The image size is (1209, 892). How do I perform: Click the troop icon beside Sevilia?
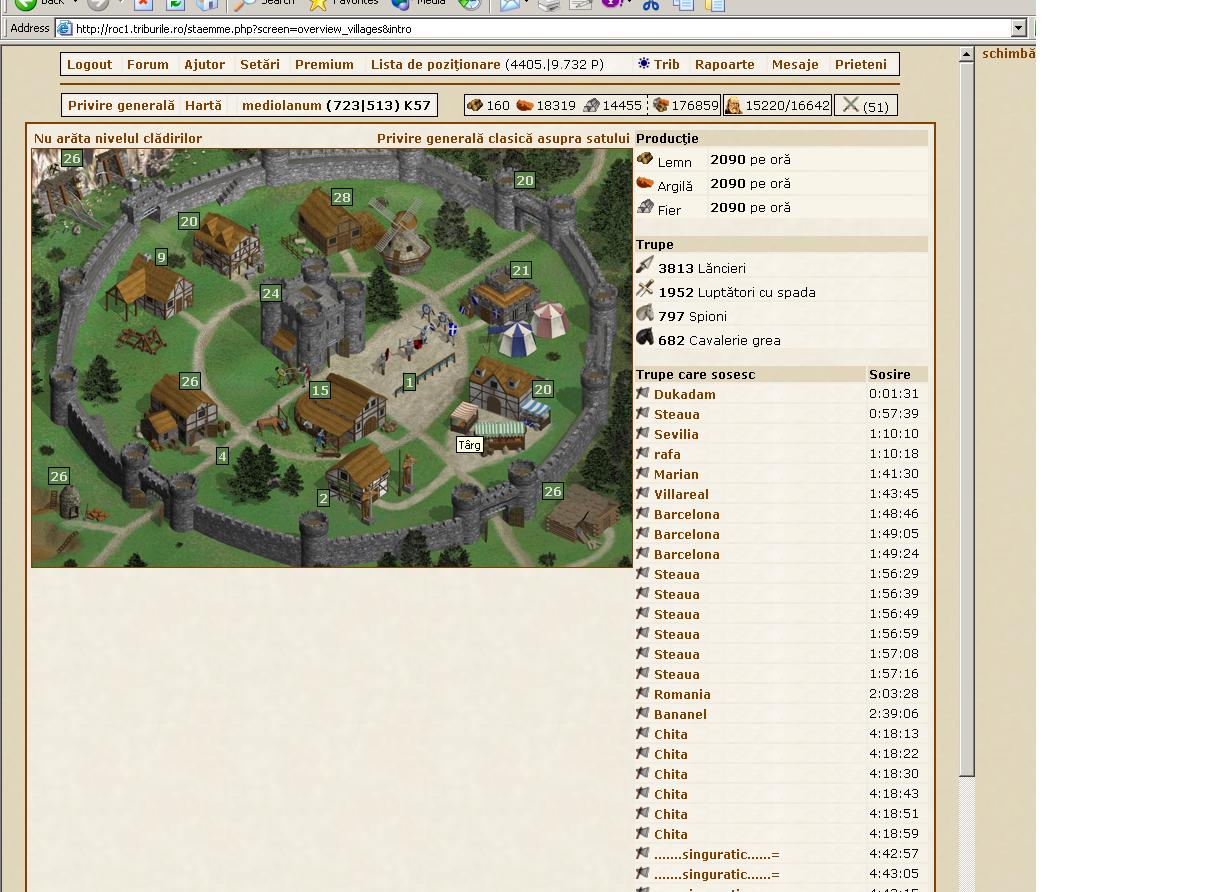(643, 433)
